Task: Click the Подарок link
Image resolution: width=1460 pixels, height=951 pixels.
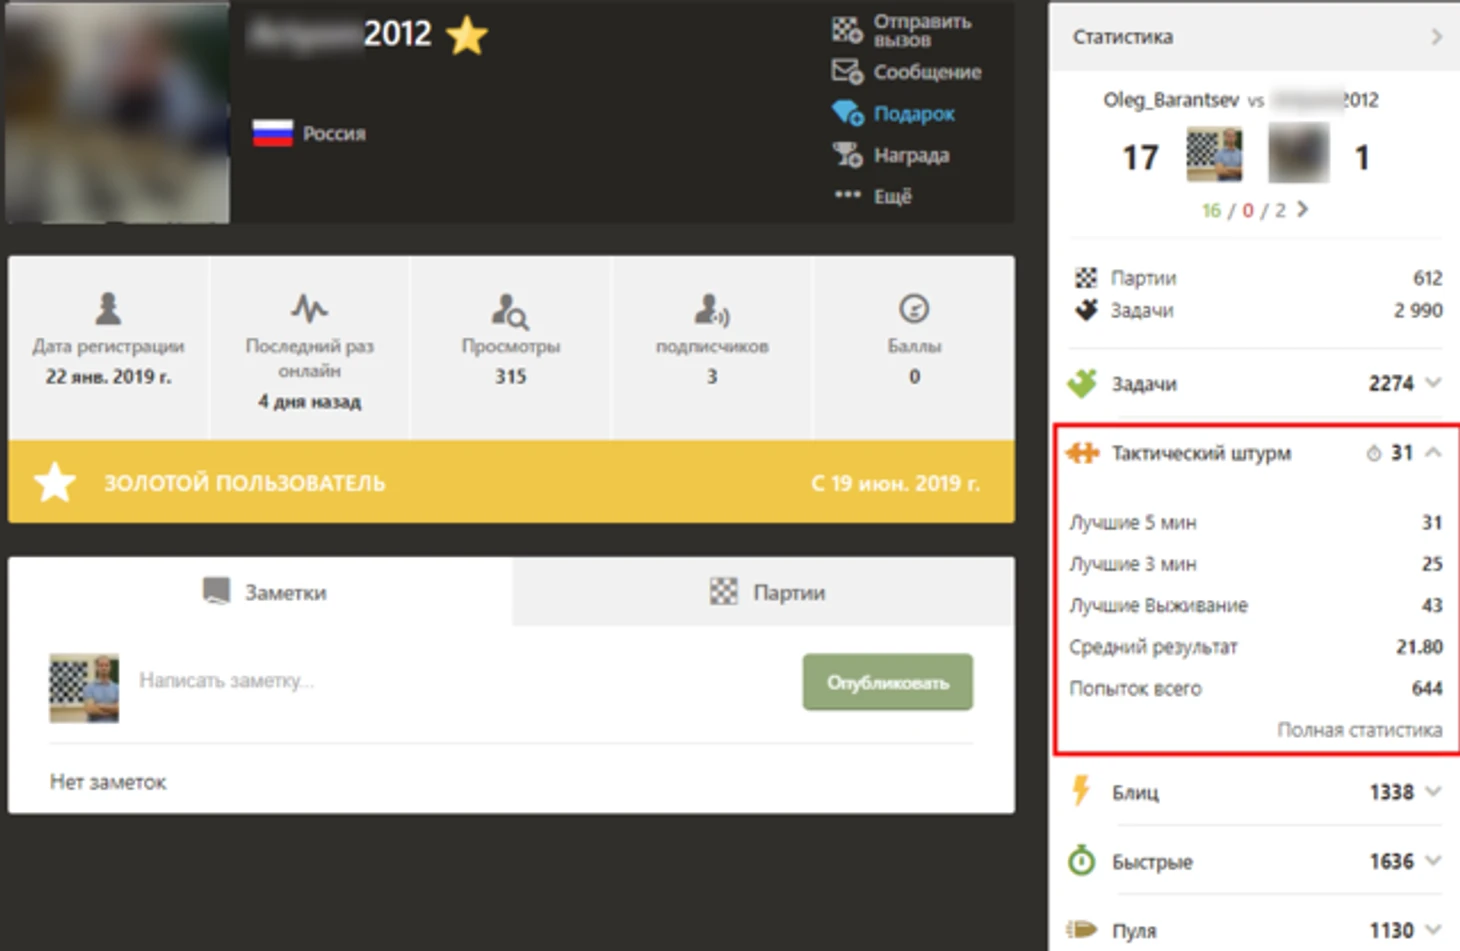Action: (914, 114)
